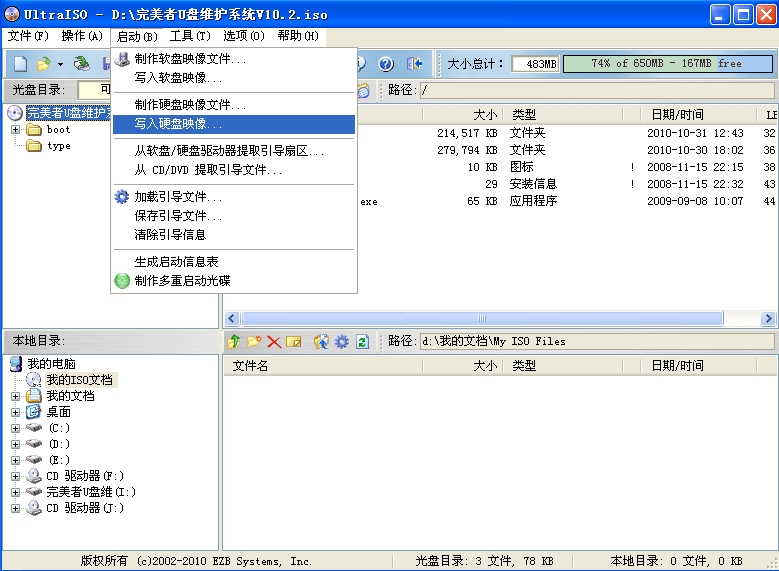Viewport: 779px width, 571px height.
Task: Click local panel New folder icon
Action: coord(254,341)
